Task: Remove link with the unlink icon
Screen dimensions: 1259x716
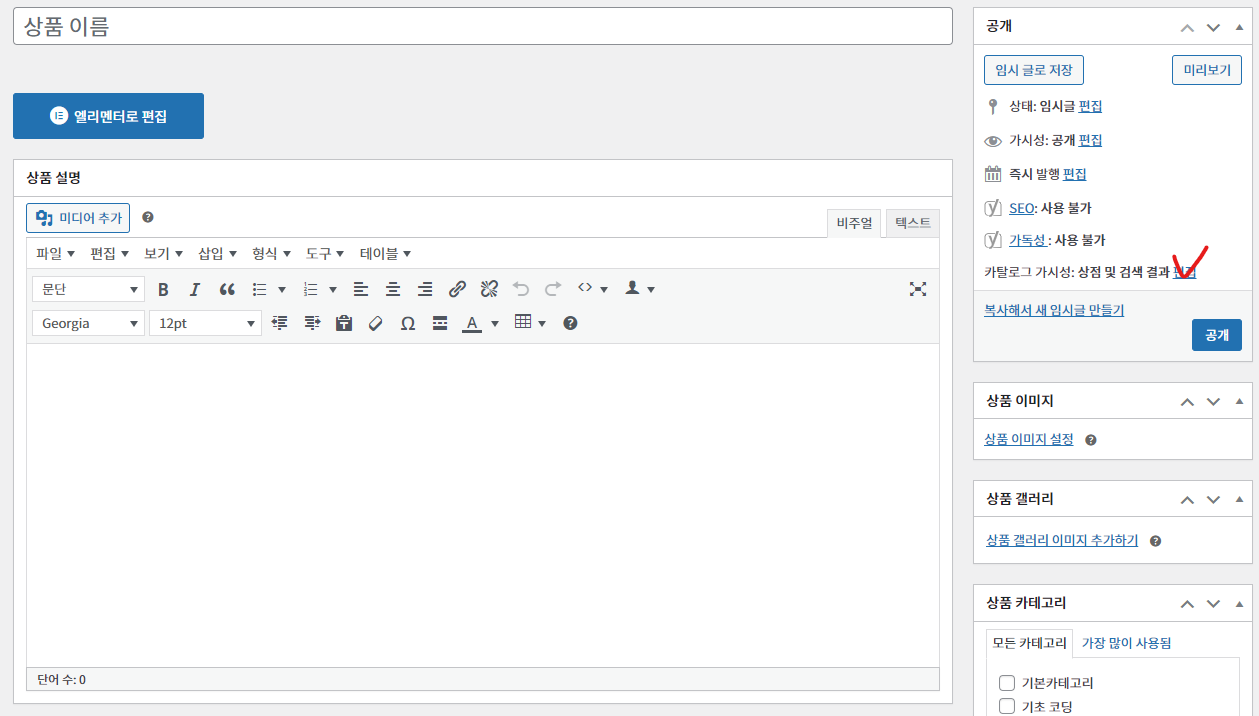Action: (489, 290)
